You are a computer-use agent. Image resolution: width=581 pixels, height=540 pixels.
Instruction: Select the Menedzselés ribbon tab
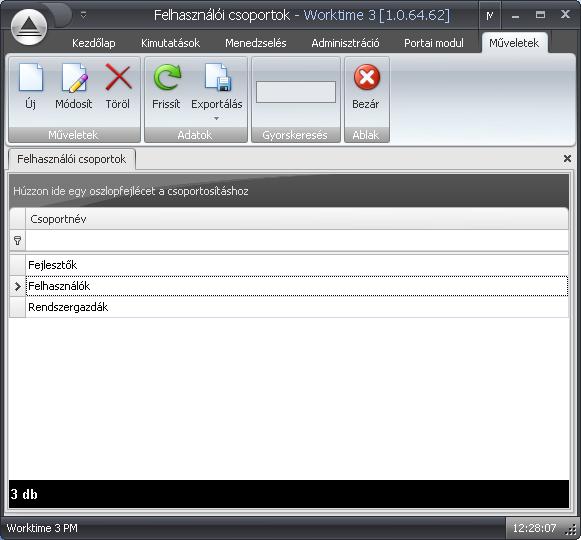(256, 43)
